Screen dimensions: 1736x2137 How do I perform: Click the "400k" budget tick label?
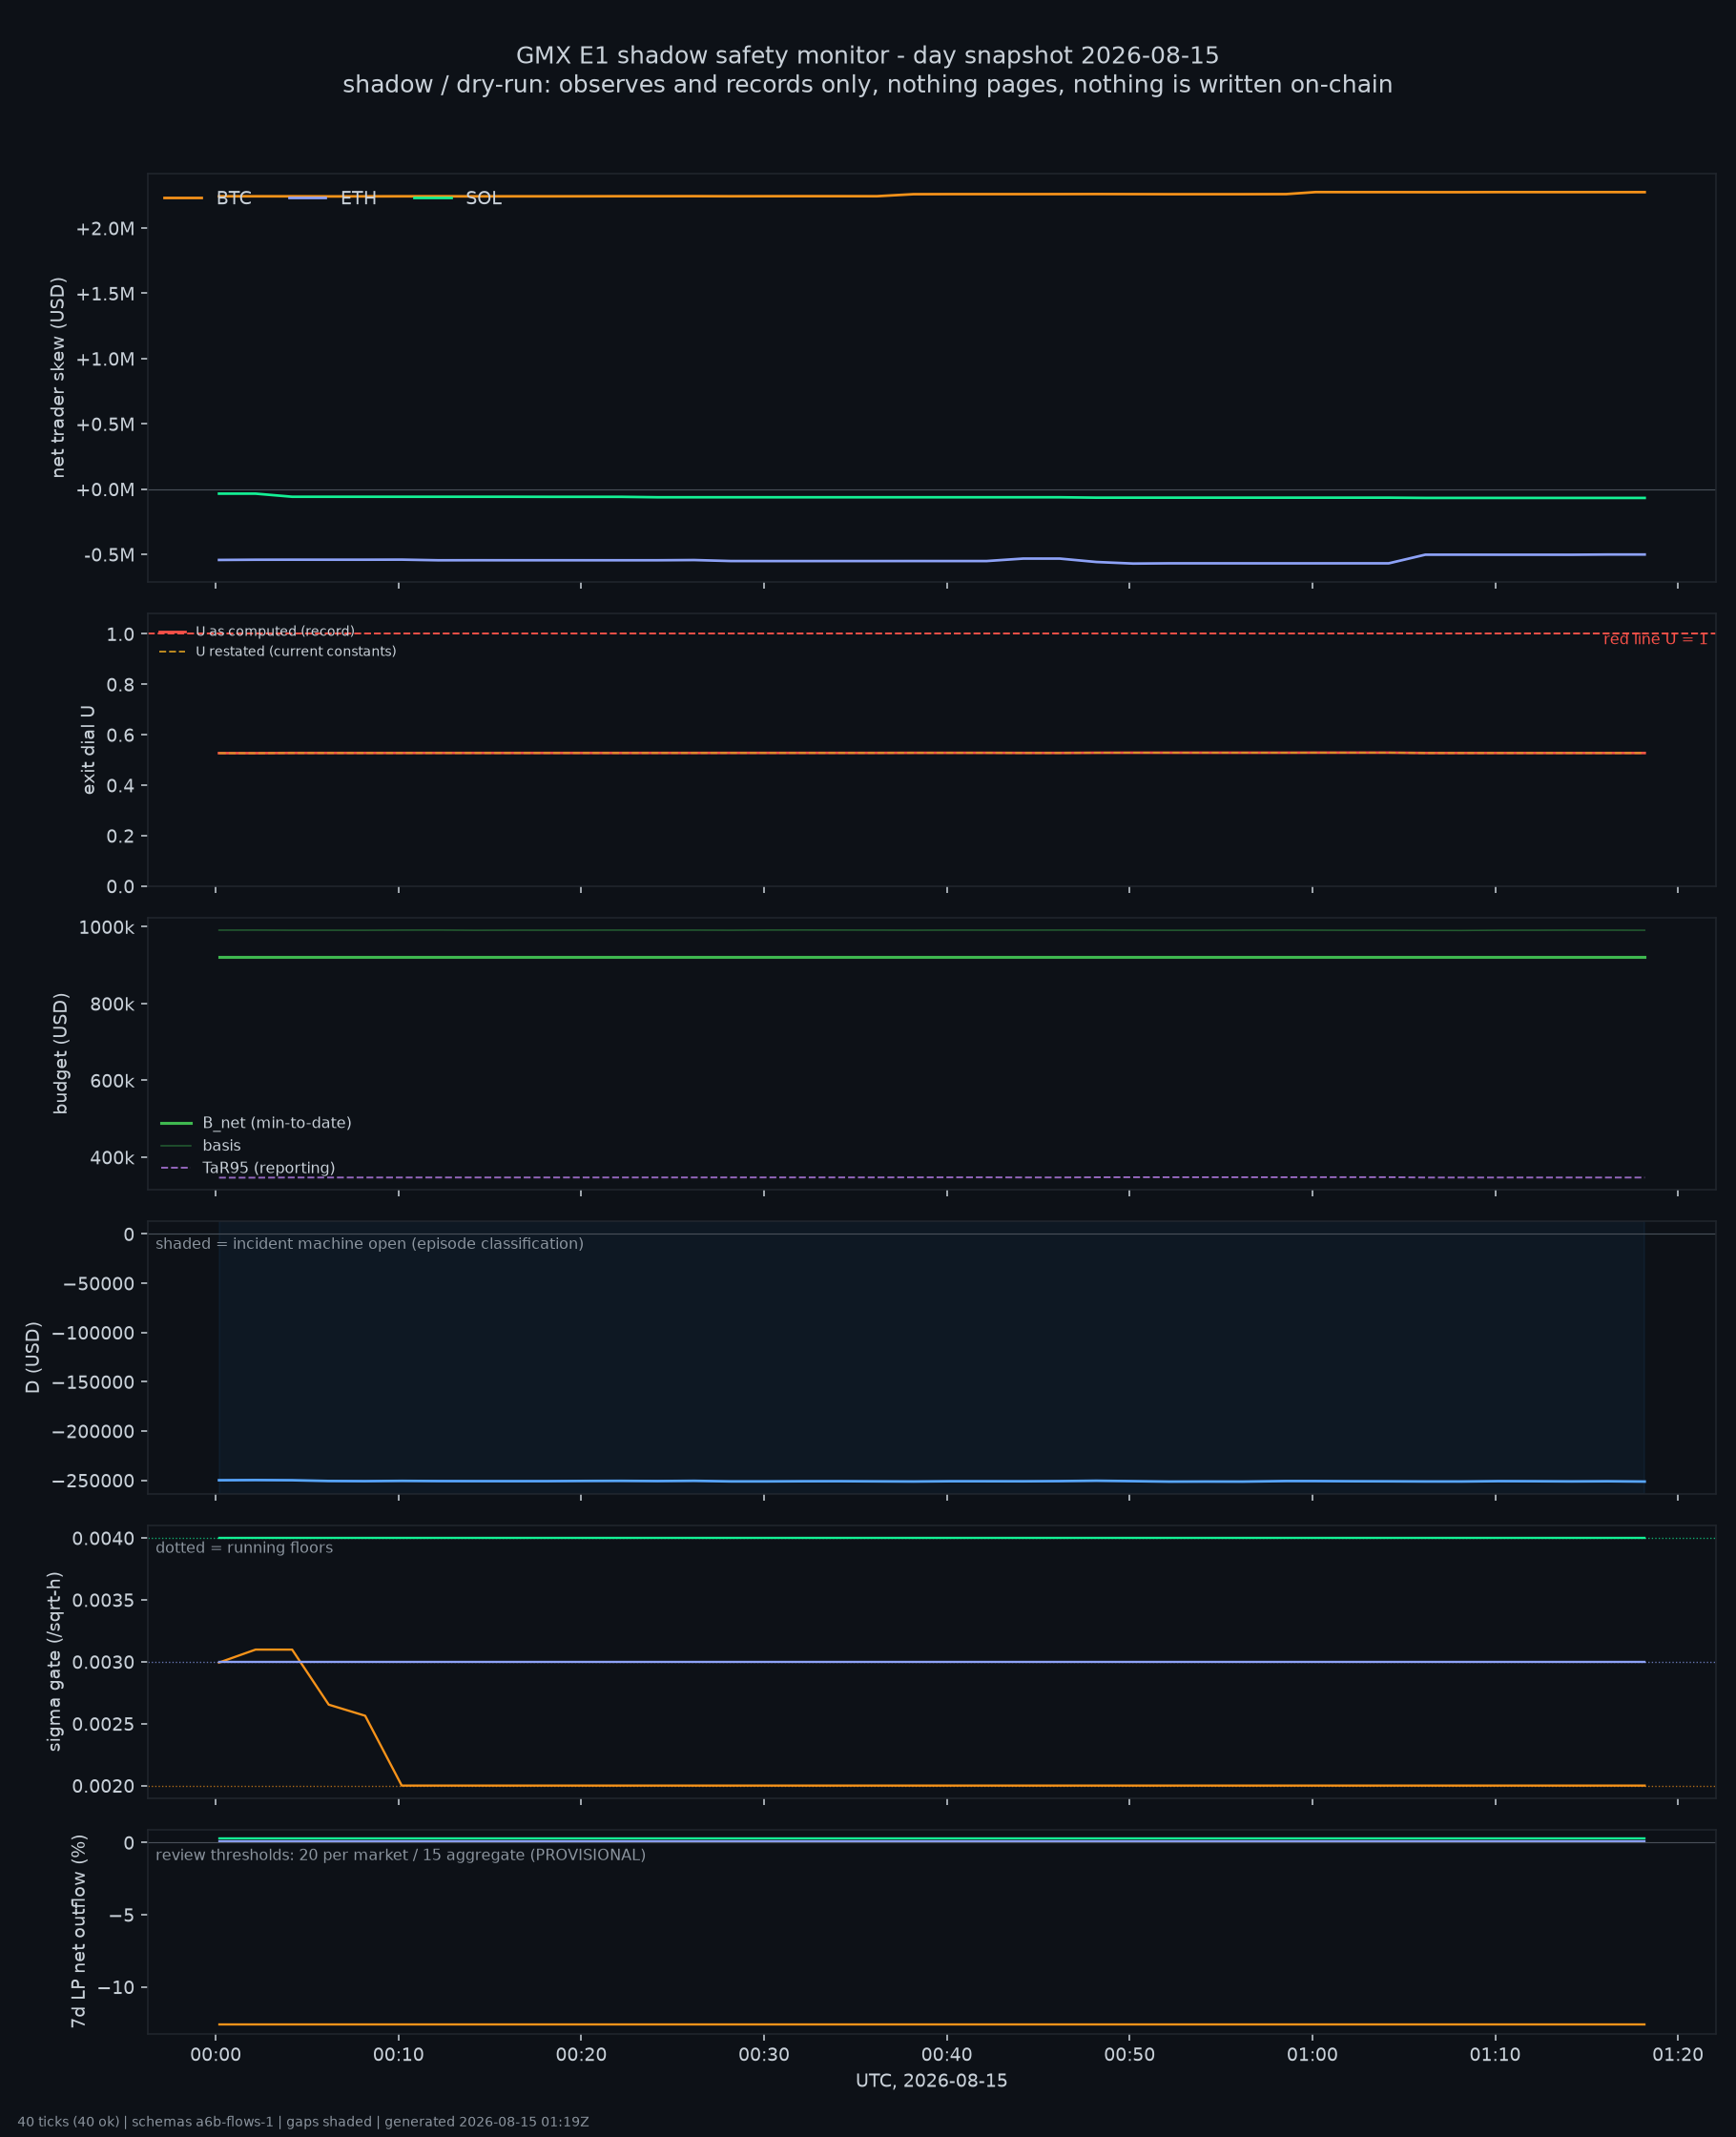click(112, 1158)
